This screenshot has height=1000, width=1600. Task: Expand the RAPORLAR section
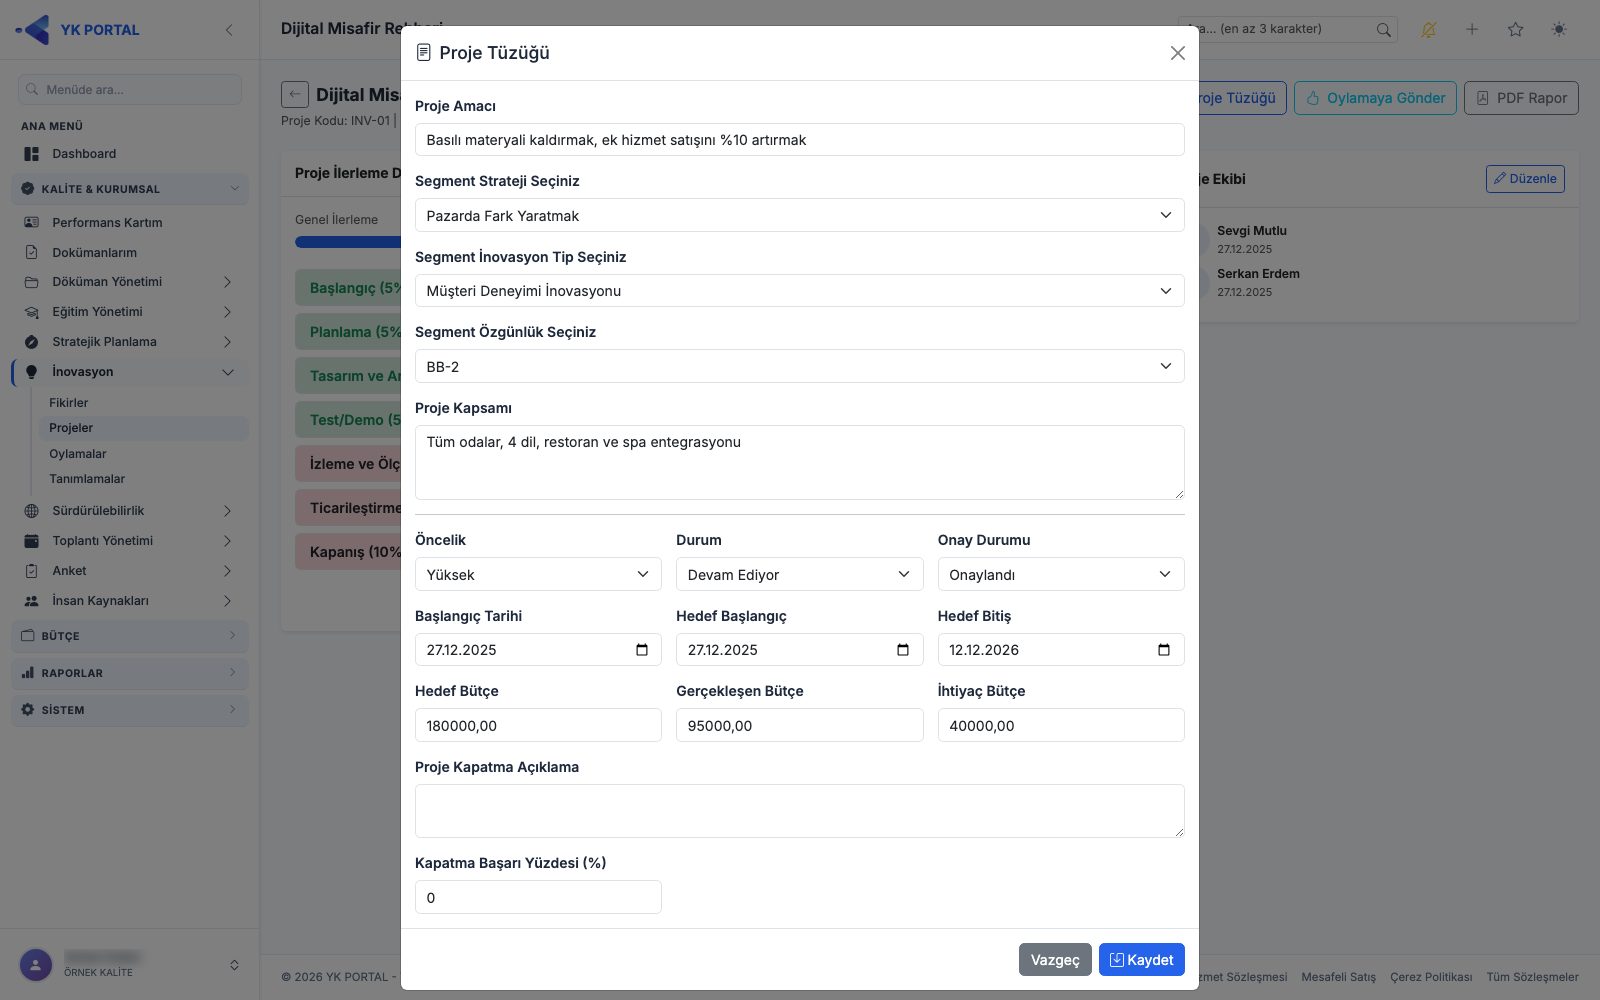pos(130,673)
